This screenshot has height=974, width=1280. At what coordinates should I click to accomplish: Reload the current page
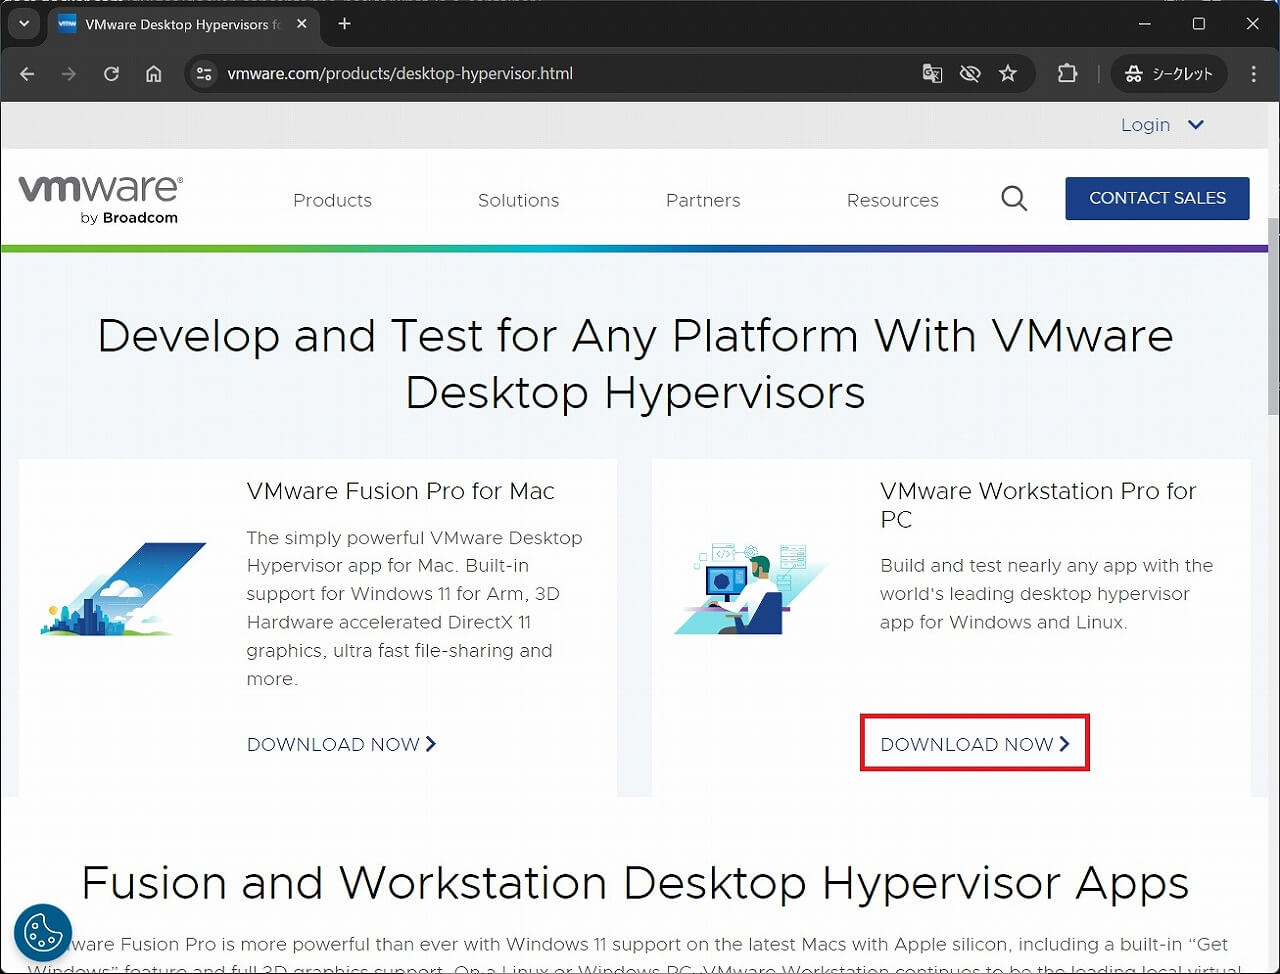tap(111, 74)
